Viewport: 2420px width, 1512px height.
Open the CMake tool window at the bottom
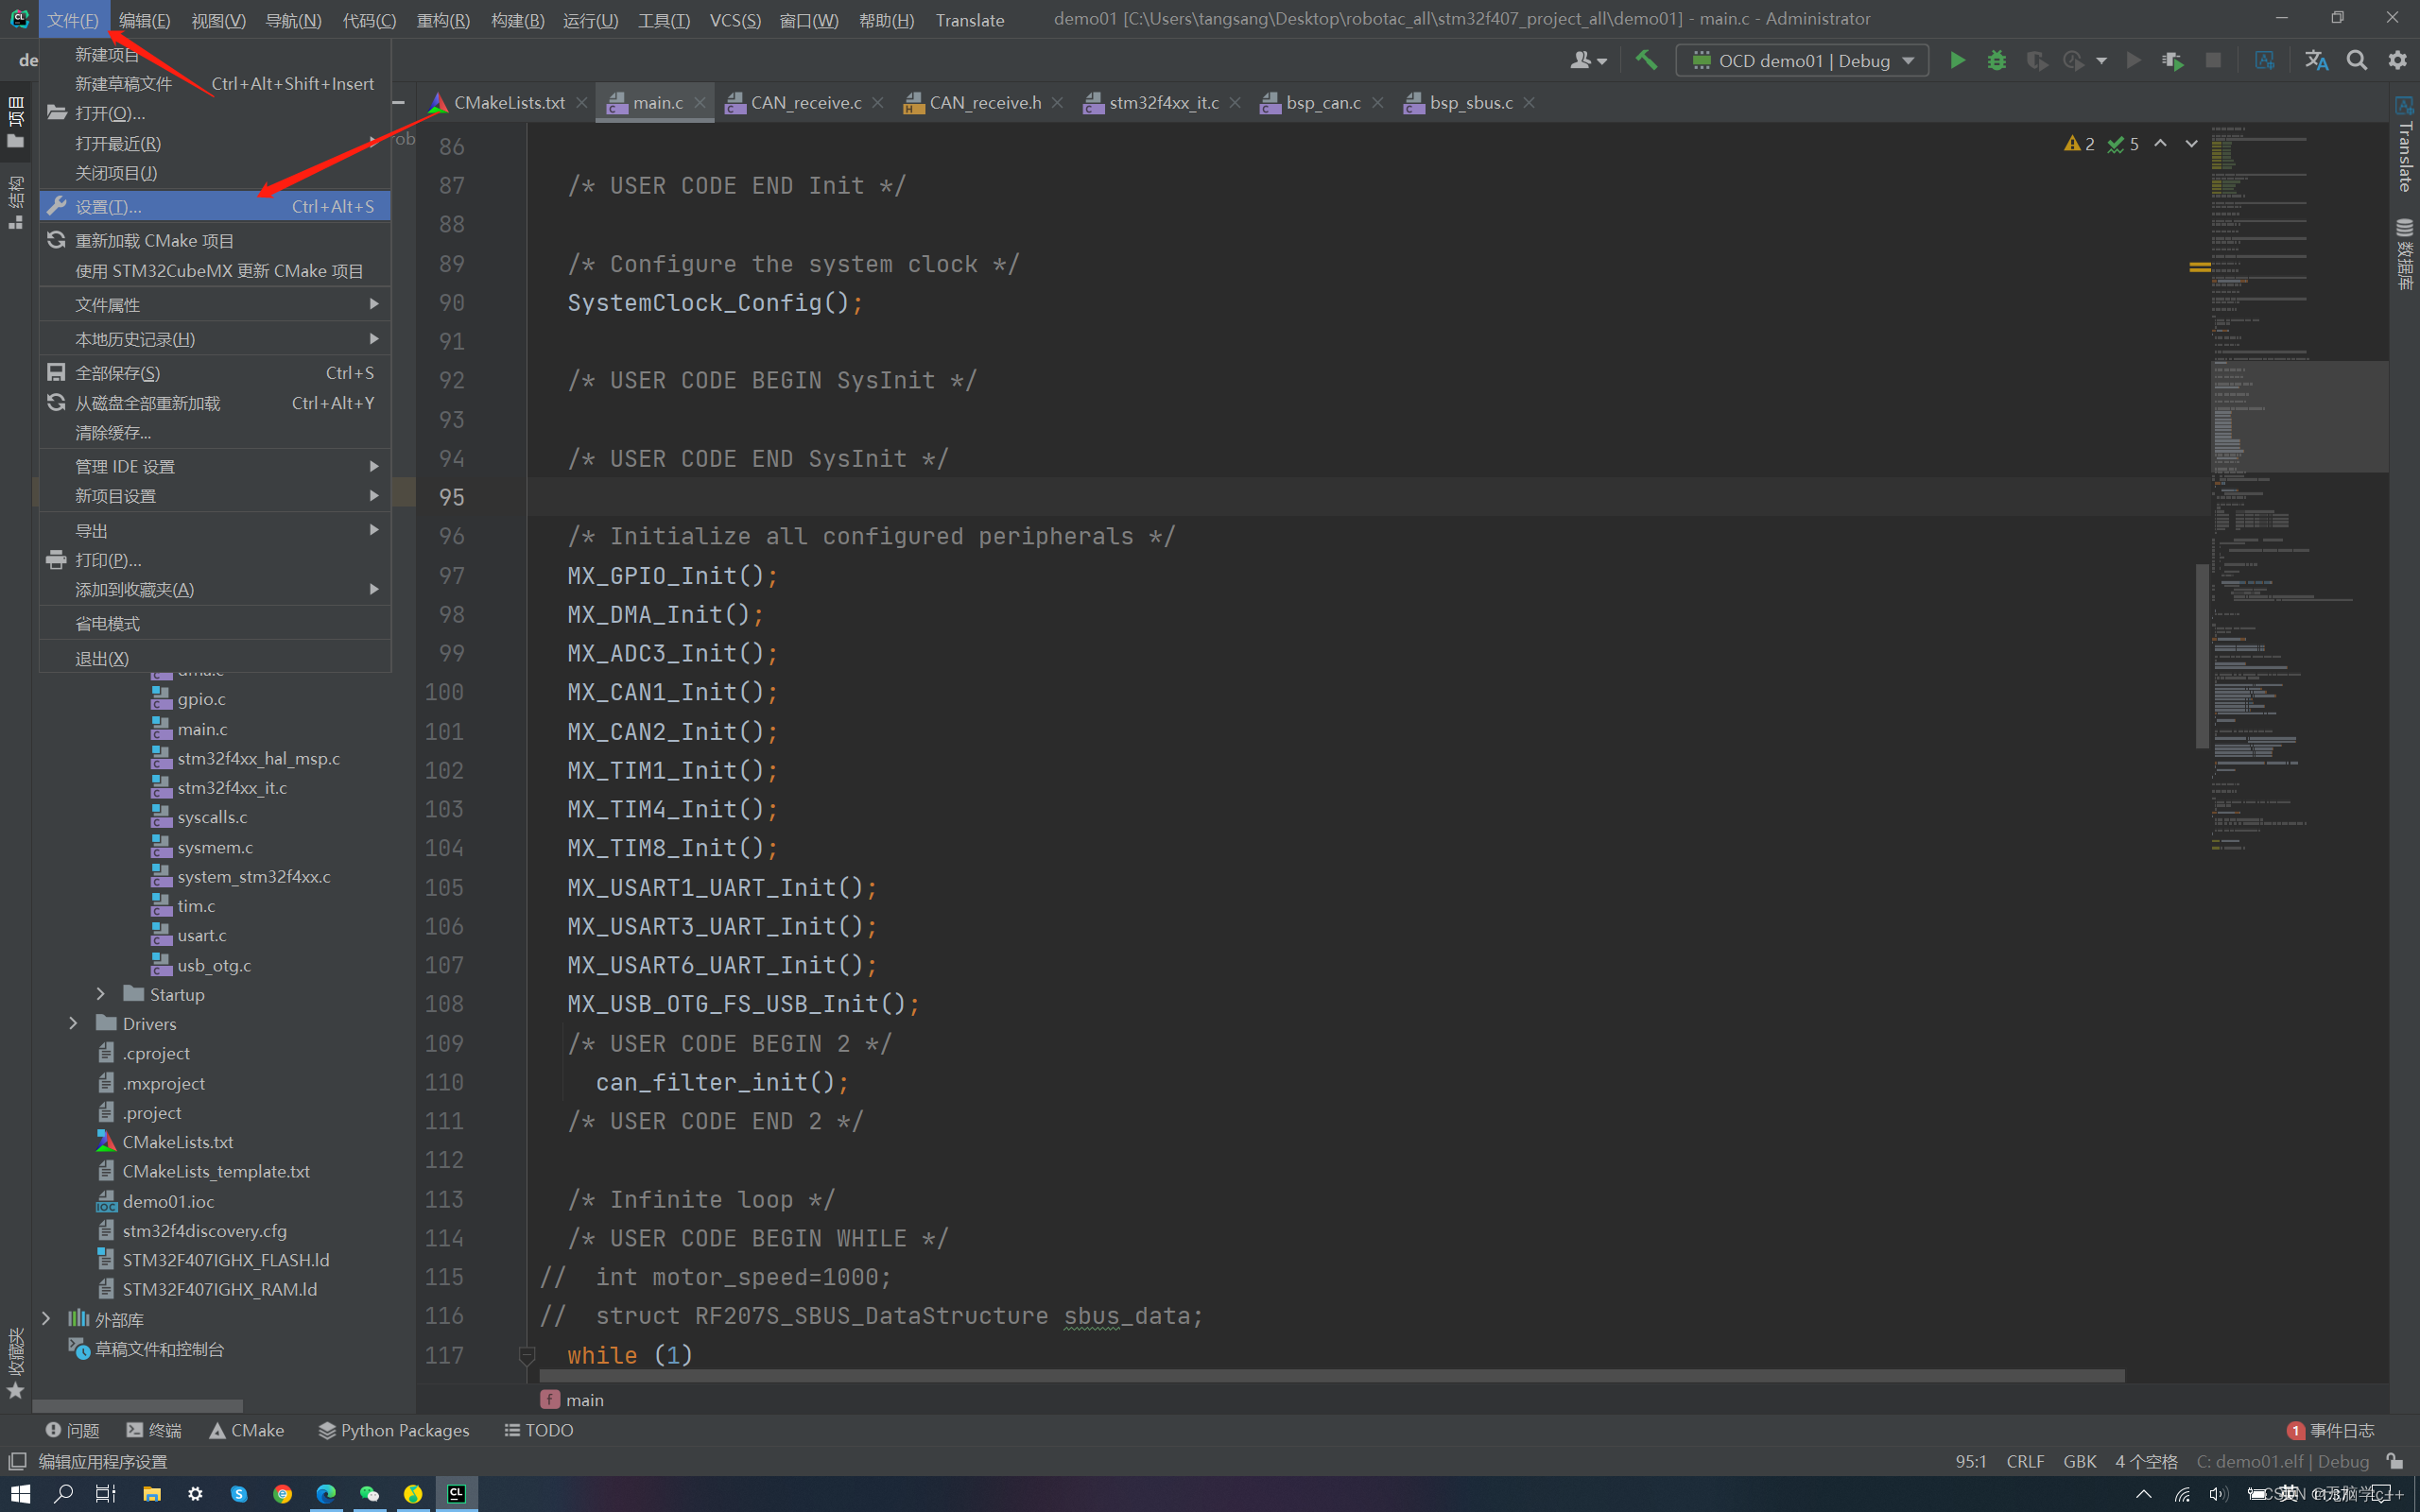click(246, 1430)
